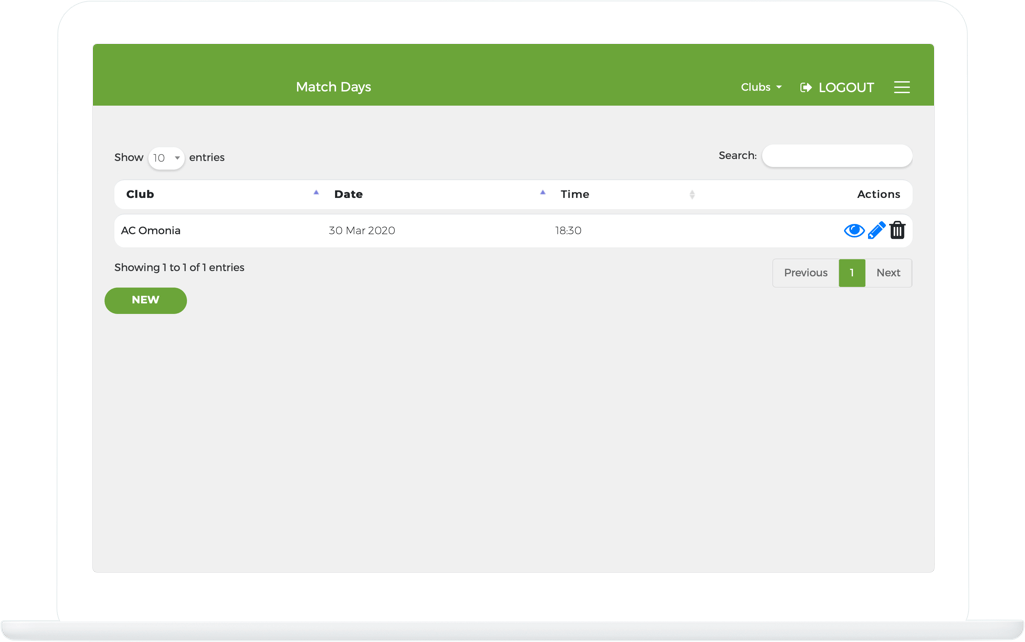Select the 30 Mar 2020 date cell
Screen dimensions: 1025x642
pos(361,231)
